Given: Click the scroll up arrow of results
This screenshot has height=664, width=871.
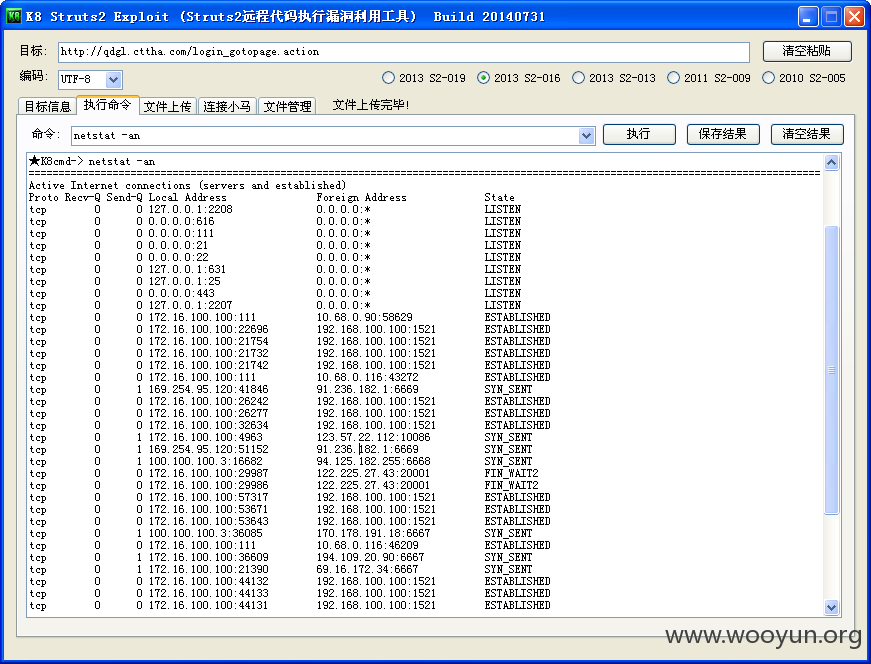Looking at the screenshot, I should [x=831, y=162].
